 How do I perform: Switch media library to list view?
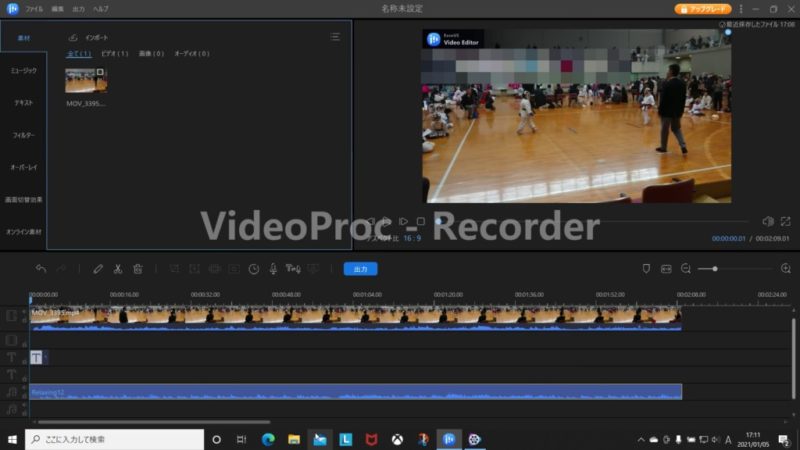coord(335,37)
